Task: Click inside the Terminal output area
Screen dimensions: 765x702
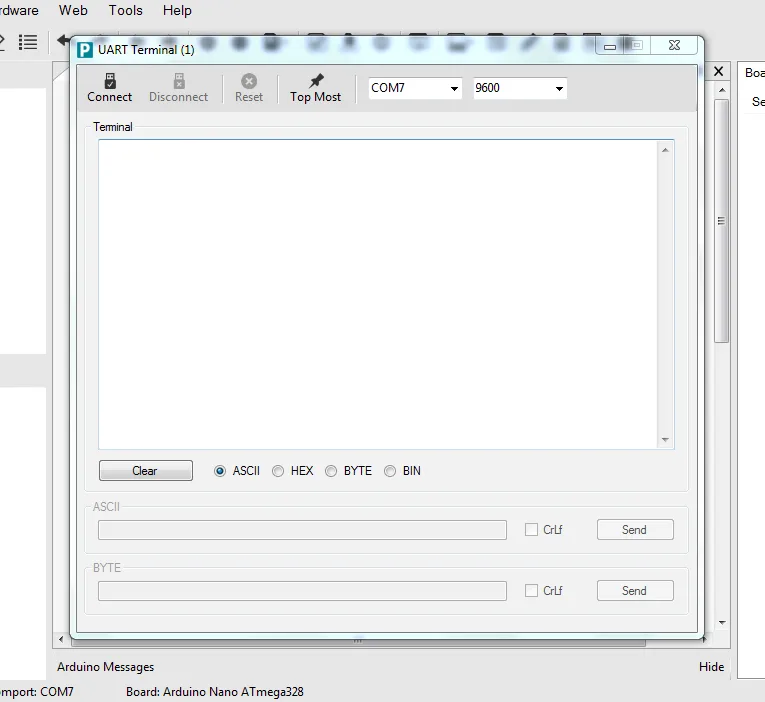Action: (378, 294)
